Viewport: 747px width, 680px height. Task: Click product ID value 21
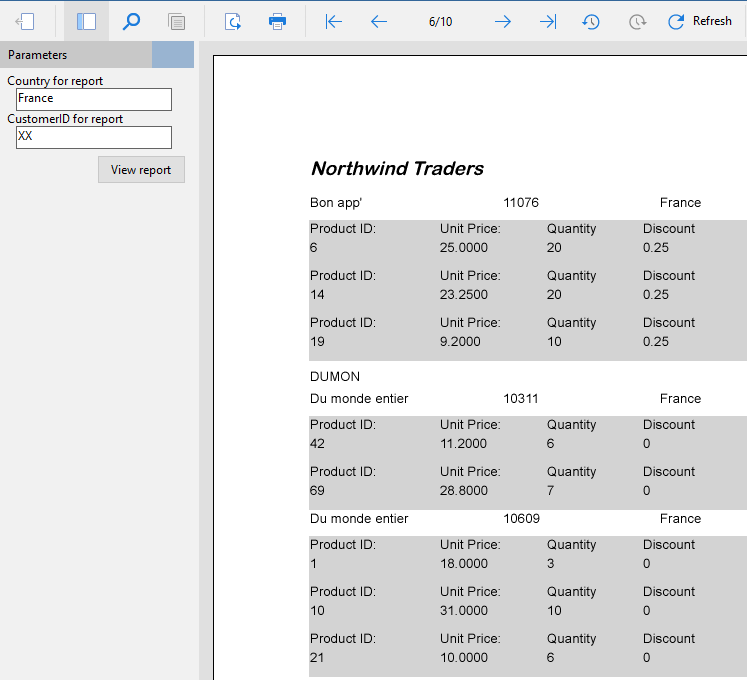click(x=317, y=658)
